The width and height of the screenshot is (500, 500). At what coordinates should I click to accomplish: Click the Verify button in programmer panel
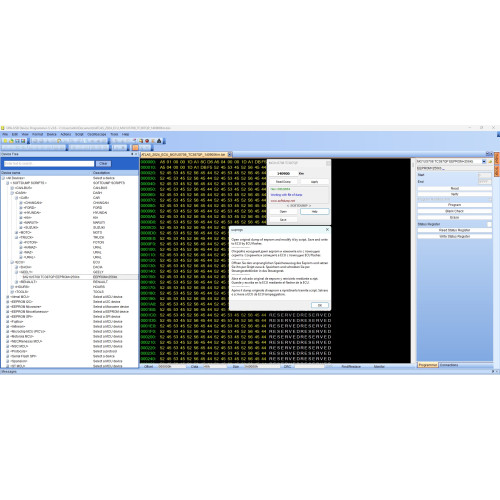455,194
